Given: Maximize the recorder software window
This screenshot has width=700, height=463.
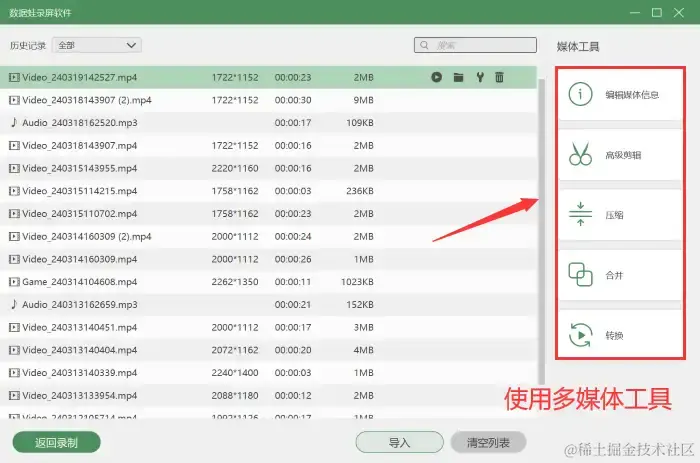Looking at the screenshot, I should 657,13.
